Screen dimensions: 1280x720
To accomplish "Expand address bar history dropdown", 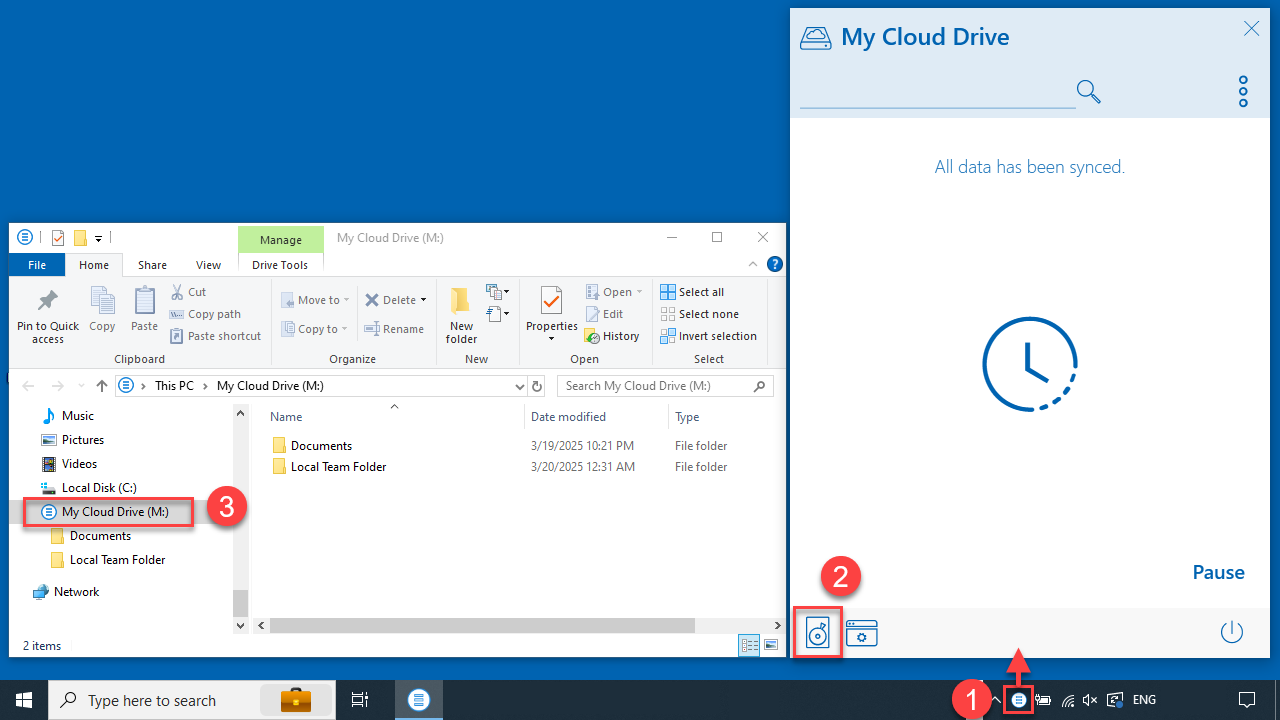I will [x=520, y=386].
